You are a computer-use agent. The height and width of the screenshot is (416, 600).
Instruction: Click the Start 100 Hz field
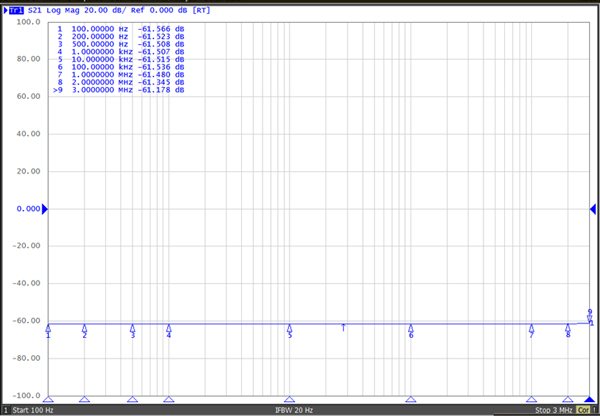(x=32, y=410)
